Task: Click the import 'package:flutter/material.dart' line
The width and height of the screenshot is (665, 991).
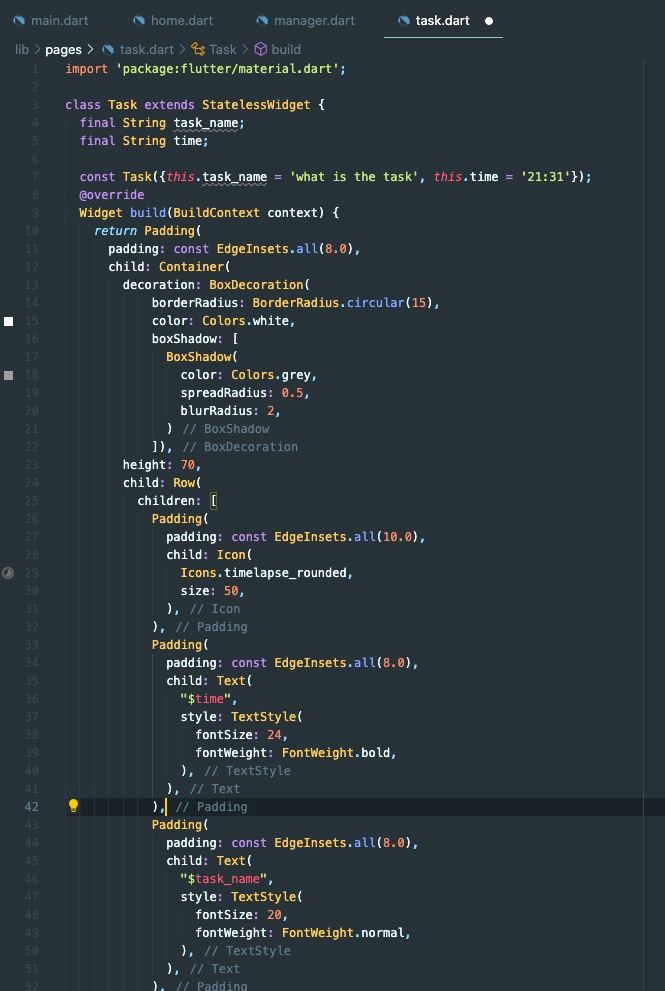Action: pyautogui.click(x=205, y=68)
